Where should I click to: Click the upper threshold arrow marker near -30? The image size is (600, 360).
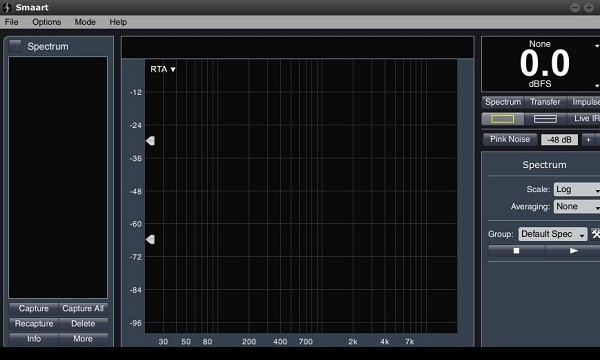pyautogui.click(x=150, y=141)
